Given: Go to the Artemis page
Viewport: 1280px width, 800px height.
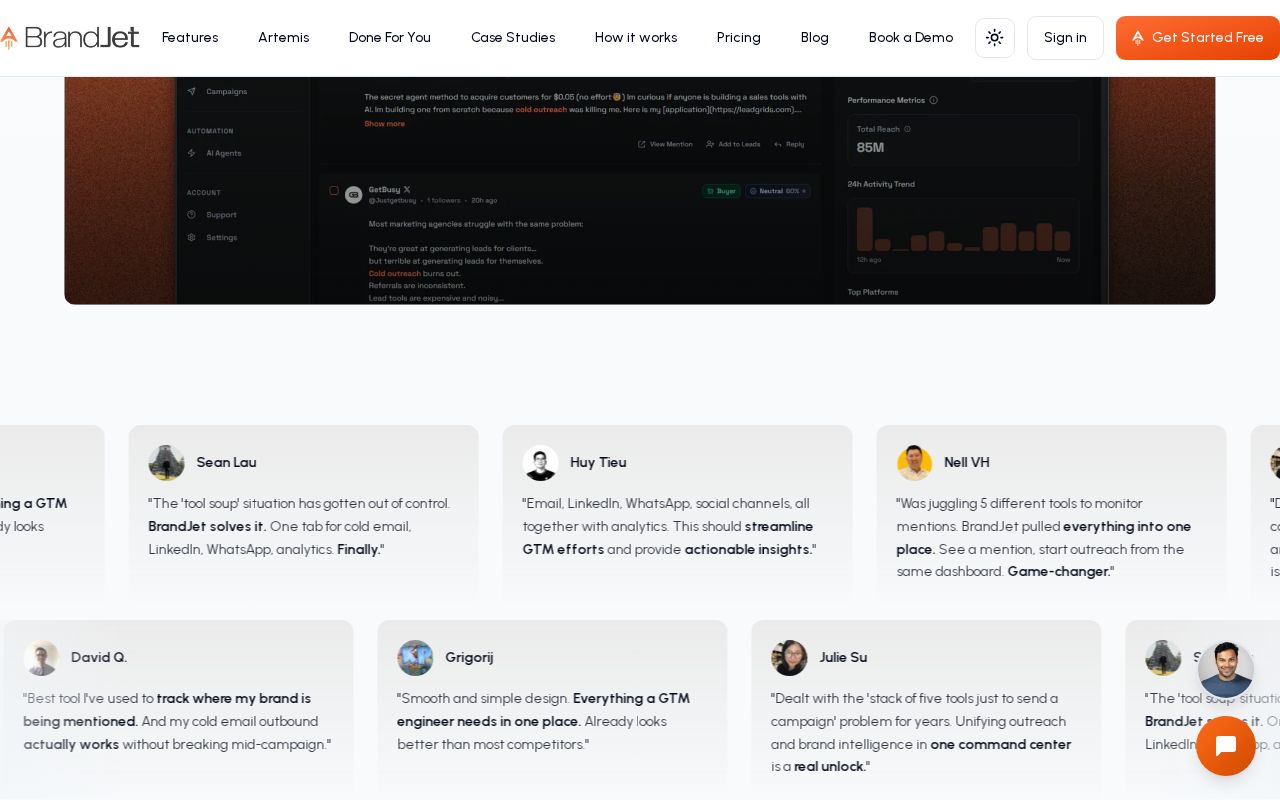Looking at the screenshot, I should point(284,37).
